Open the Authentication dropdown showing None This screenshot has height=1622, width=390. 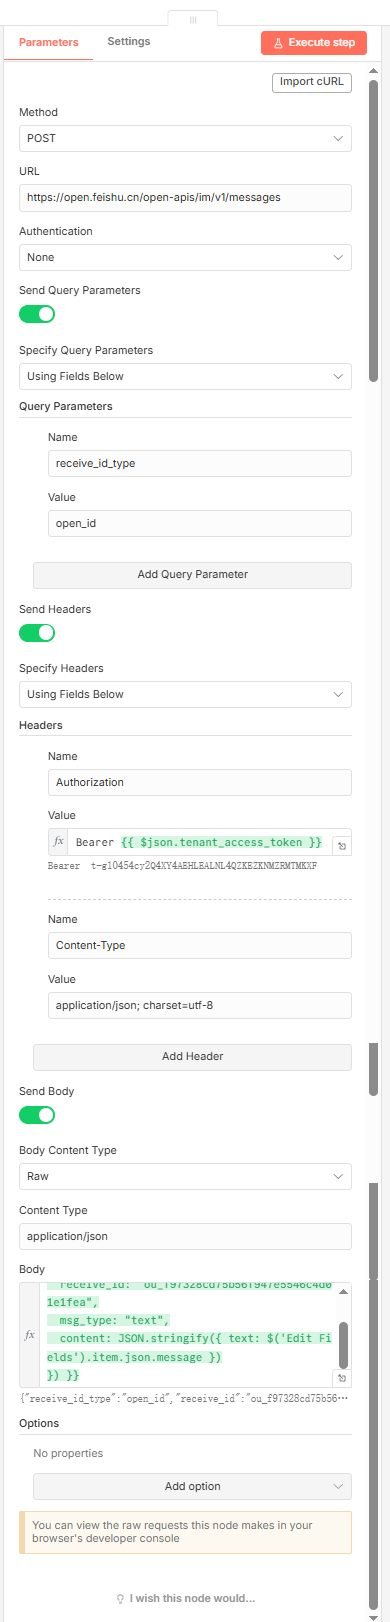[185, 257]
